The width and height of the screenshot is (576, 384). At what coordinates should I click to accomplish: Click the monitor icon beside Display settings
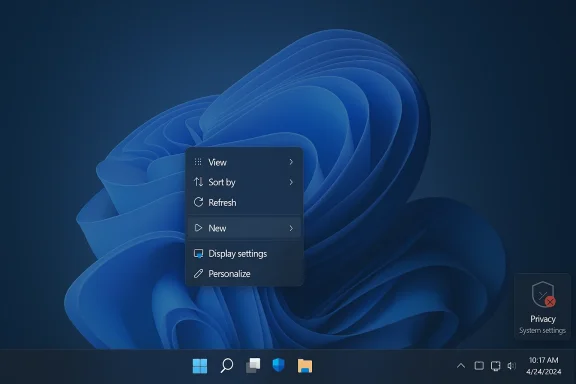tap(198, 254)
